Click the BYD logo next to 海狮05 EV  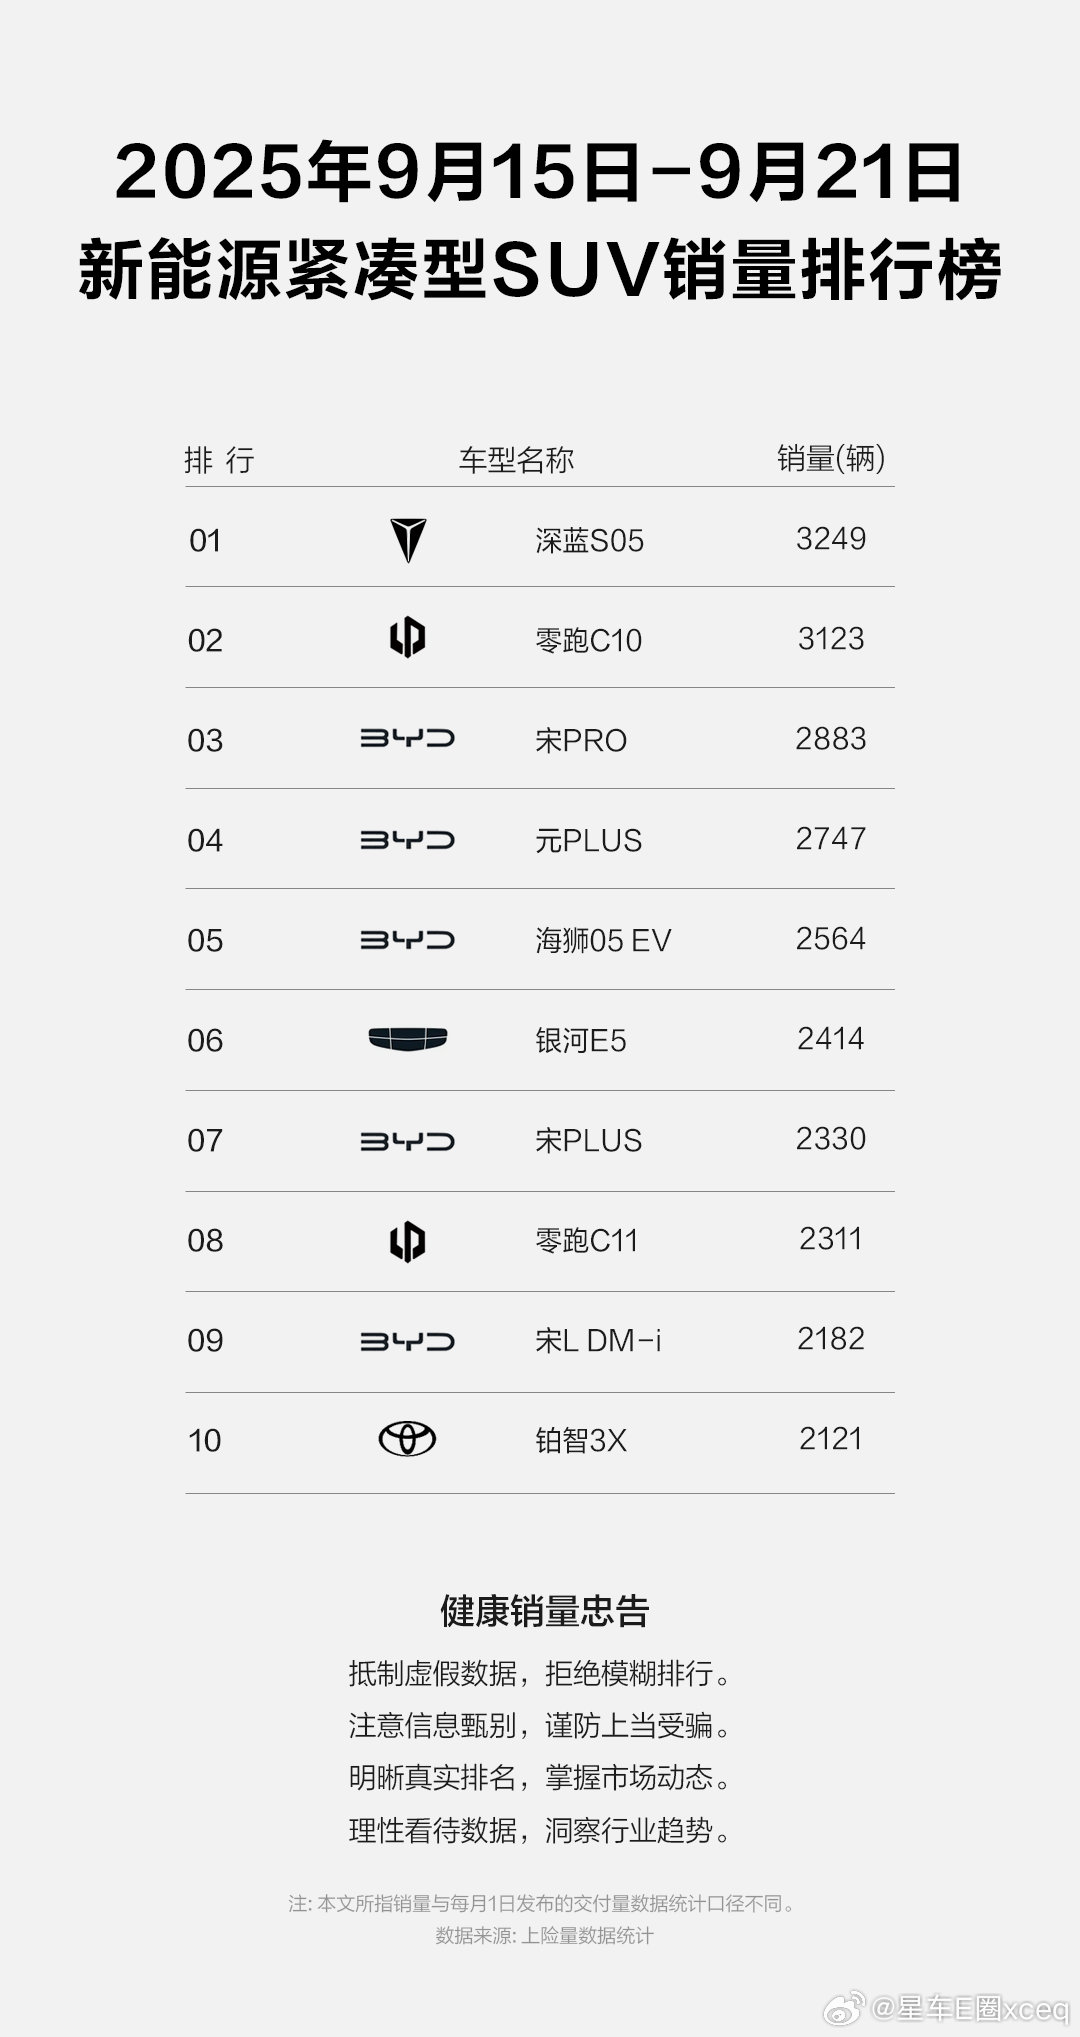(x=407, y=940)
